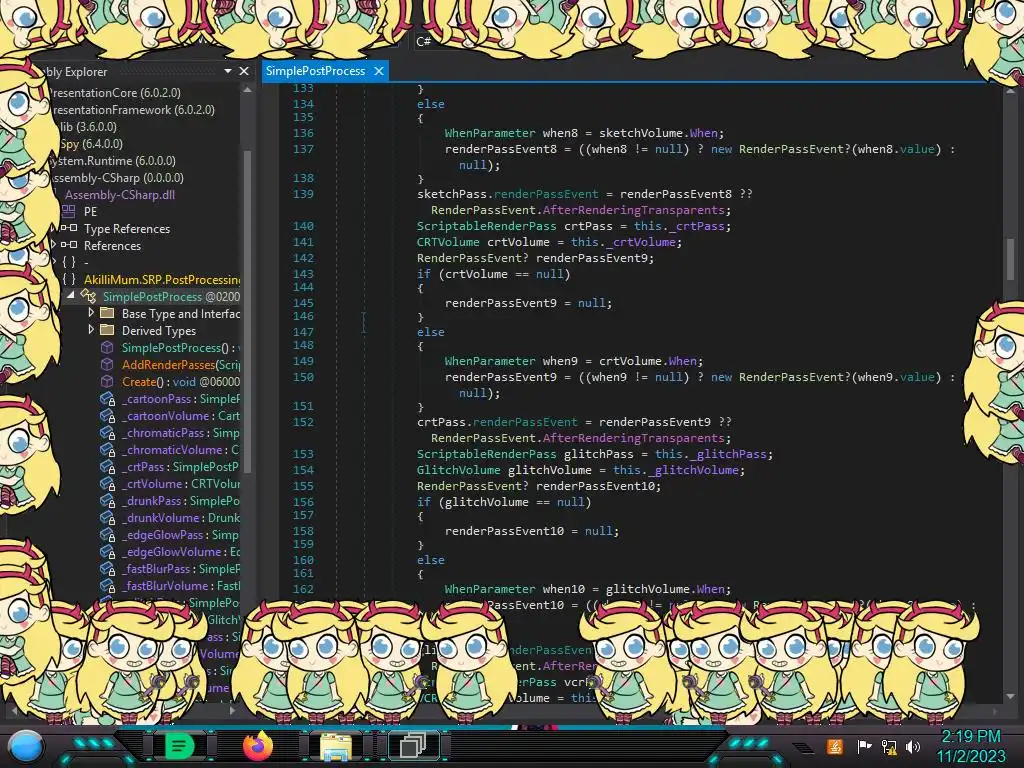Open the Assembly Explorer window options dropdown
The image size is (1024, 768).
228,71
